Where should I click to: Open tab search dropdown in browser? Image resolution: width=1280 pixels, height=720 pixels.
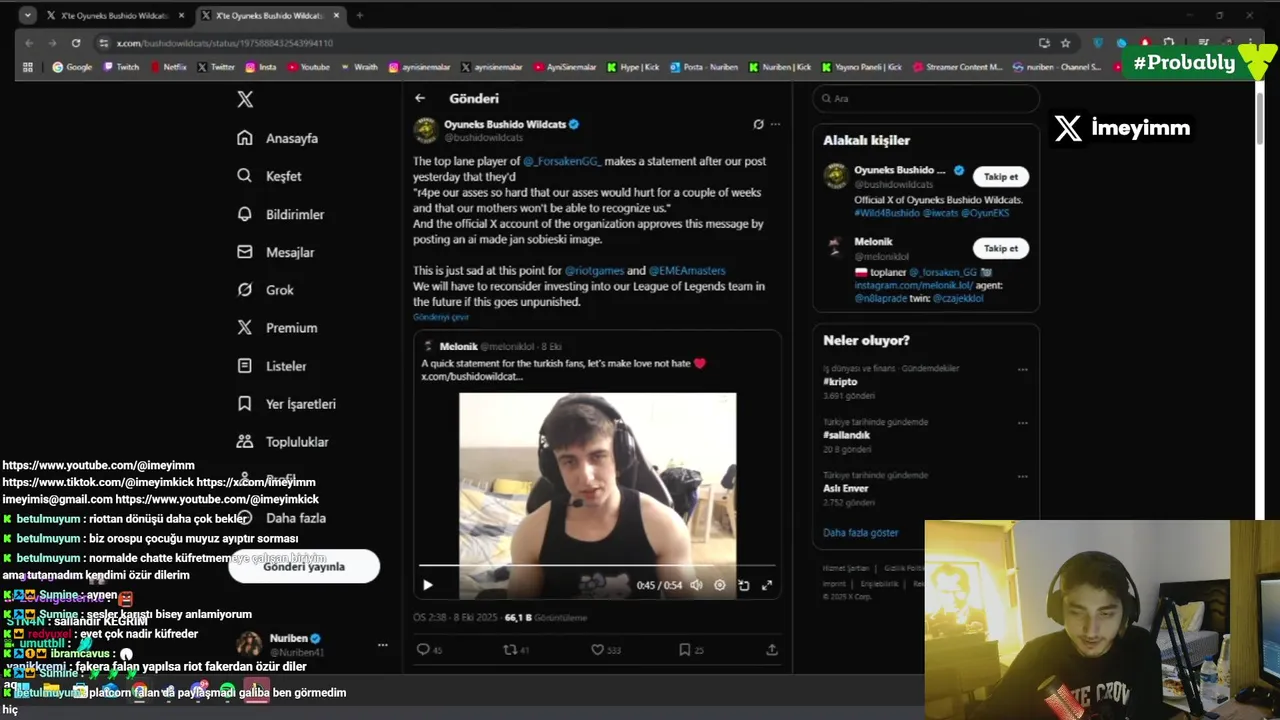tap(27, 15)
